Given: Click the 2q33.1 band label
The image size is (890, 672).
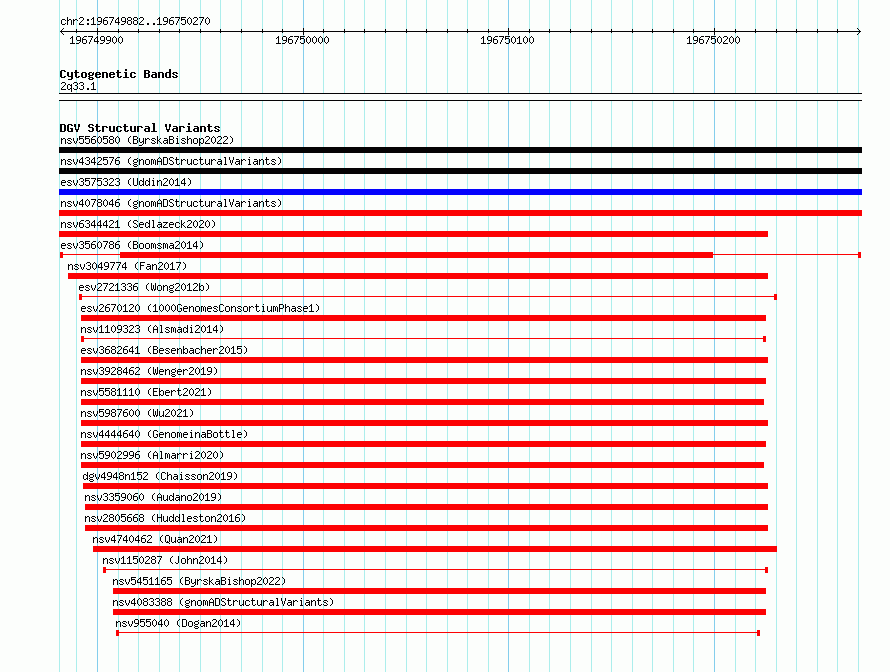Looking at the screenshot, I should point(78,86).
